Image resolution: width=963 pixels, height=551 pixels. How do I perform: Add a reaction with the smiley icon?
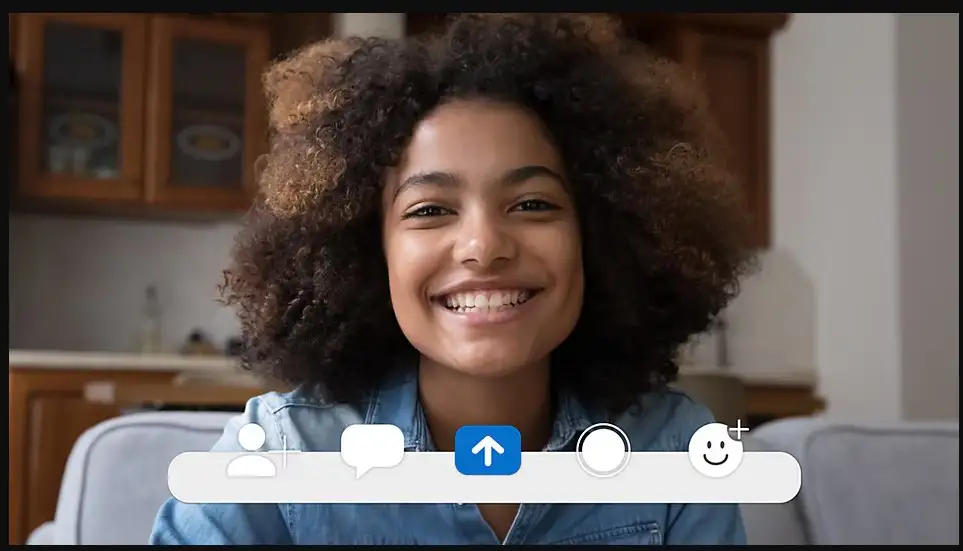click(x=717, y=449)
